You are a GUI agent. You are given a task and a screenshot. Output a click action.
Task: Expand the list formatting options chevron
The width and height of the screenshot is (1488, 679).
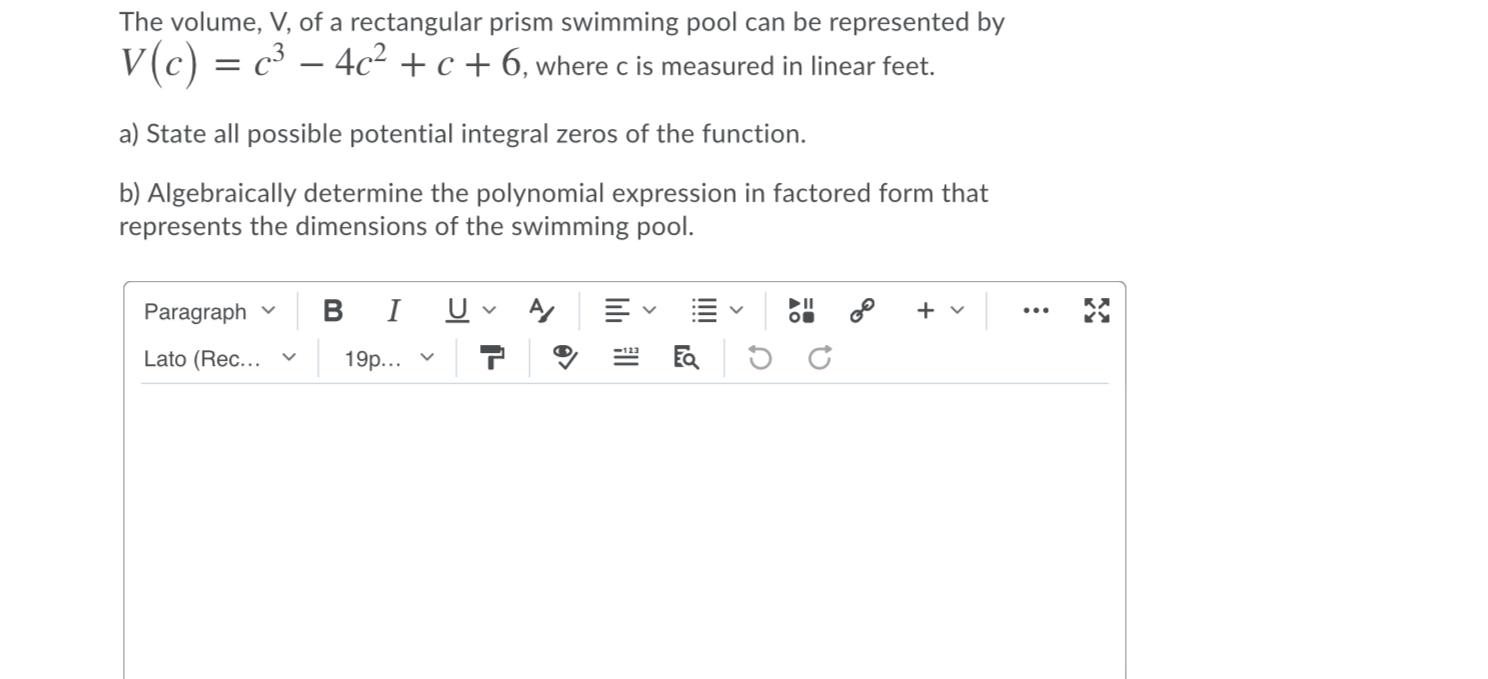click(x=737, y=311)
